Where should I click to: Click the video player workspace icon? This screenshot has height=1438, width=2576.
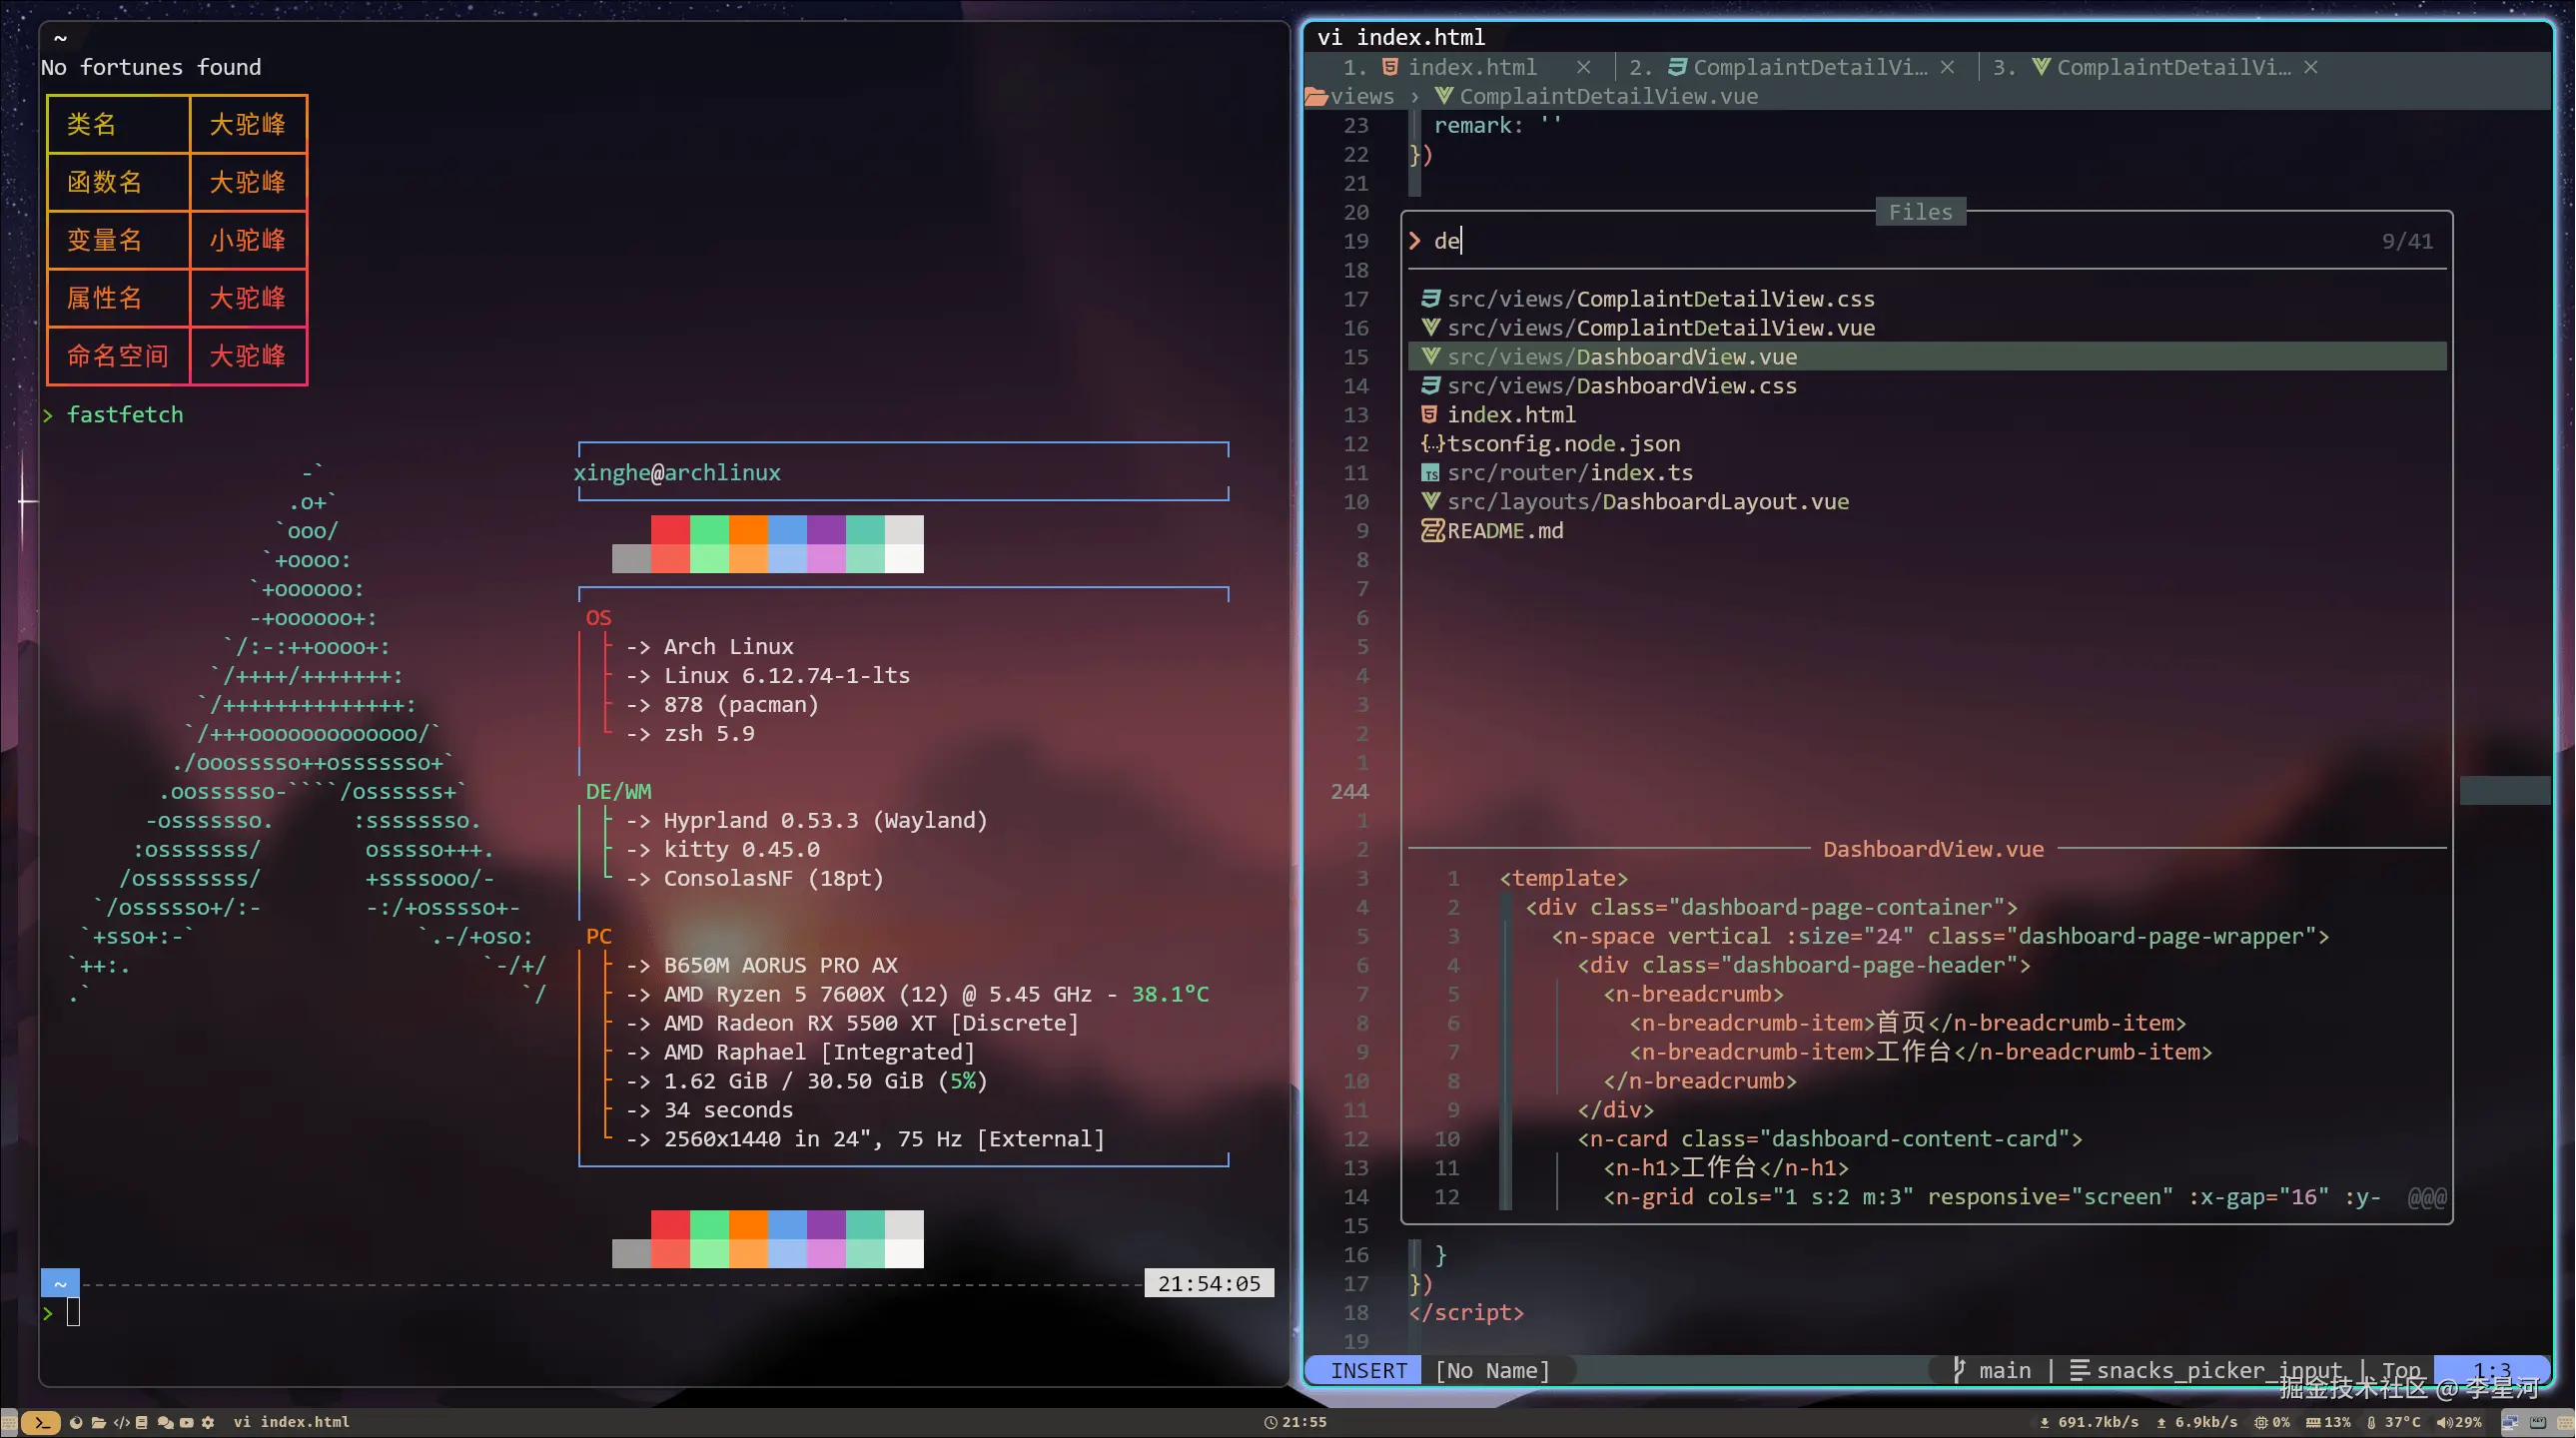pyautogui.click(x=187, y=1423)
